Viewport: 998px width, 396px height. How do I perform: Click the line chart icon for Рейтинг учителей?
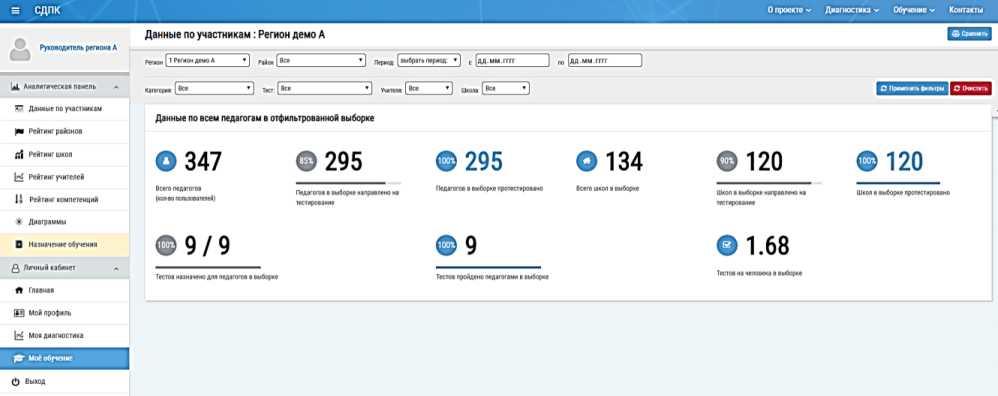(18, 177)
